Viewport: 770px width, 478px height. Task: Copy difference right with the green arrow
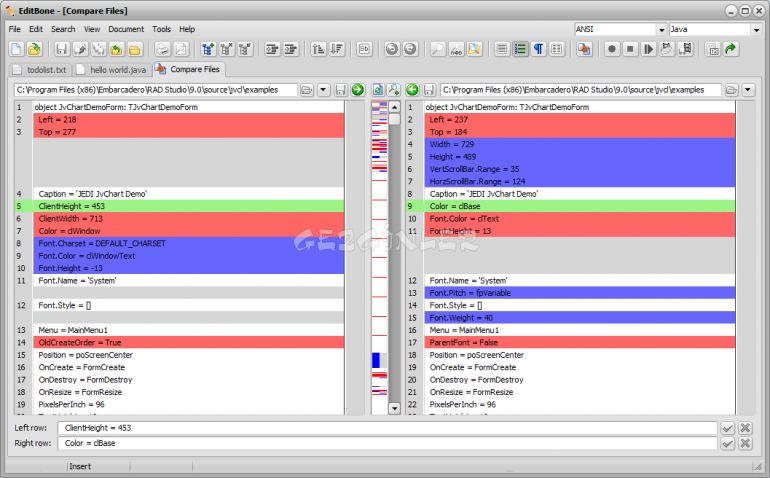(358, 90)
